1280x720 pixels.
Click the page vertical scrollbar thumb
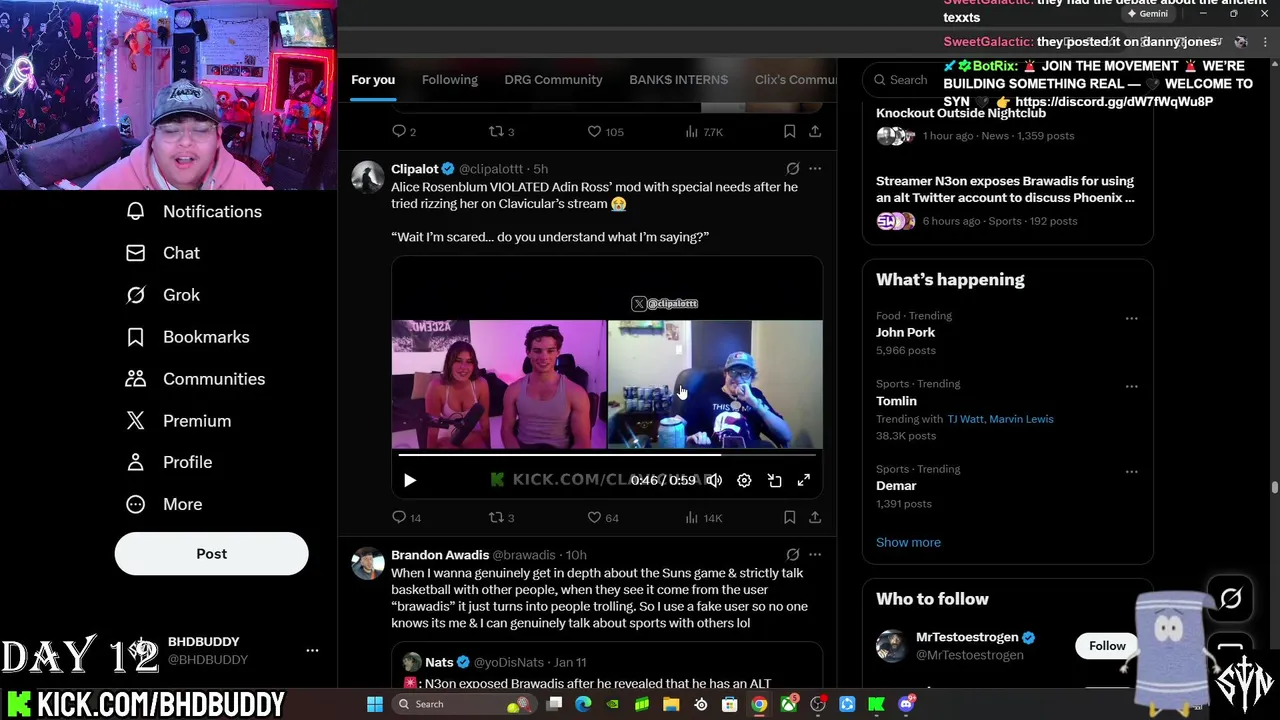[1274, 487]
